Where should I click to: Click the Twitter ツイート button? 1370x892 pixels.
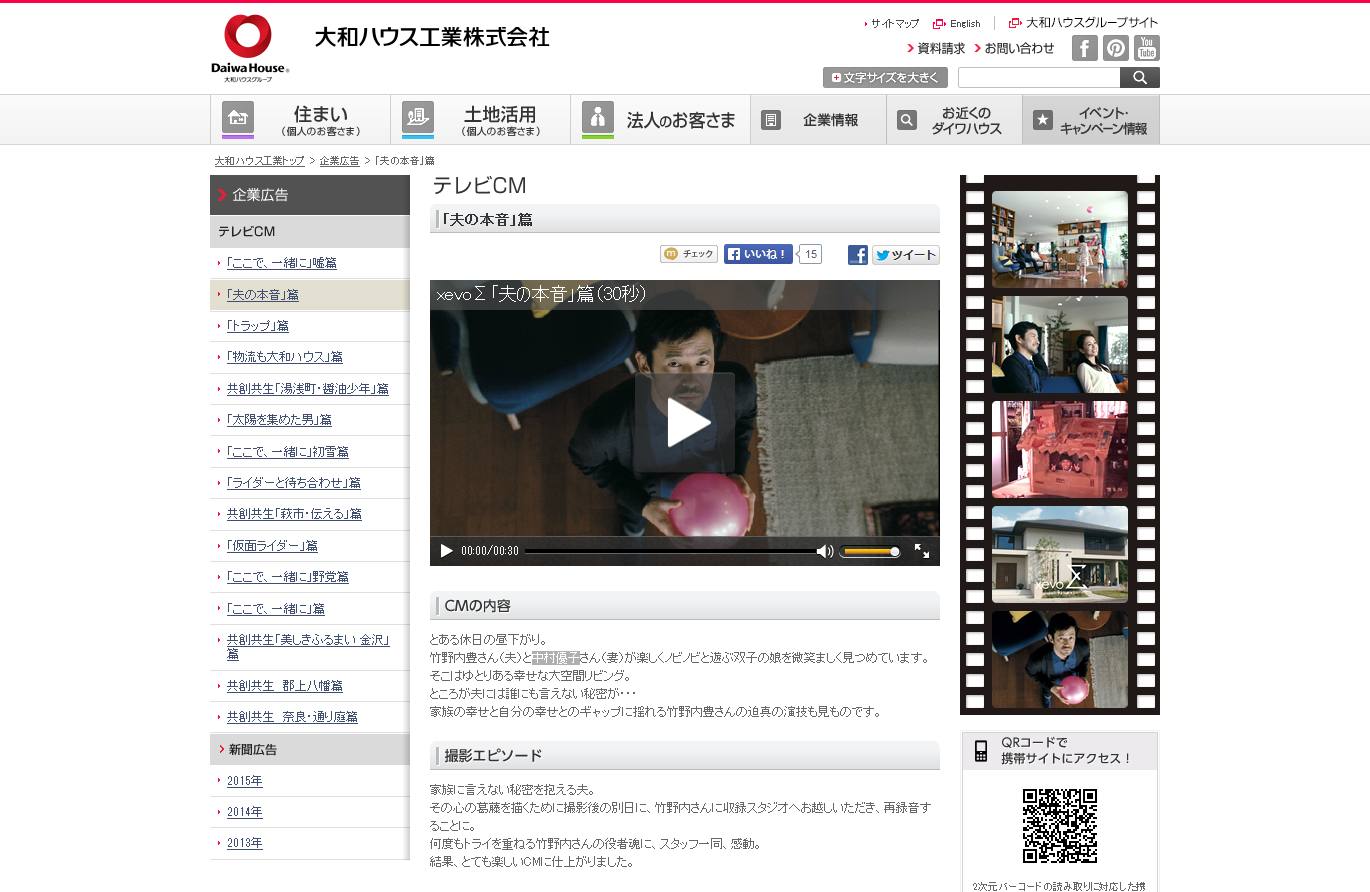pos(906,255)
